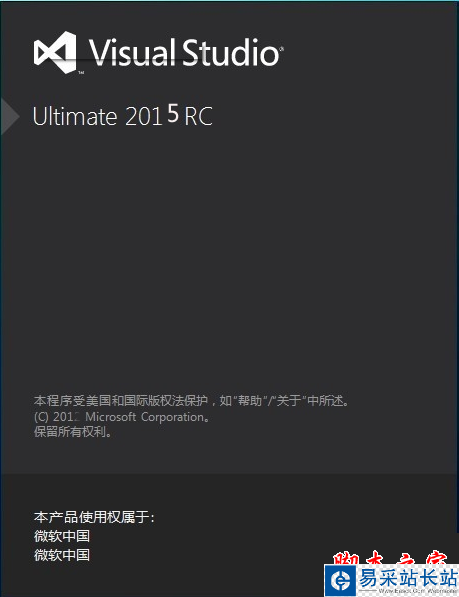Screen dimensions: 459x597
Task: Click the "RC" release label
Action: (x=198, y=116)
